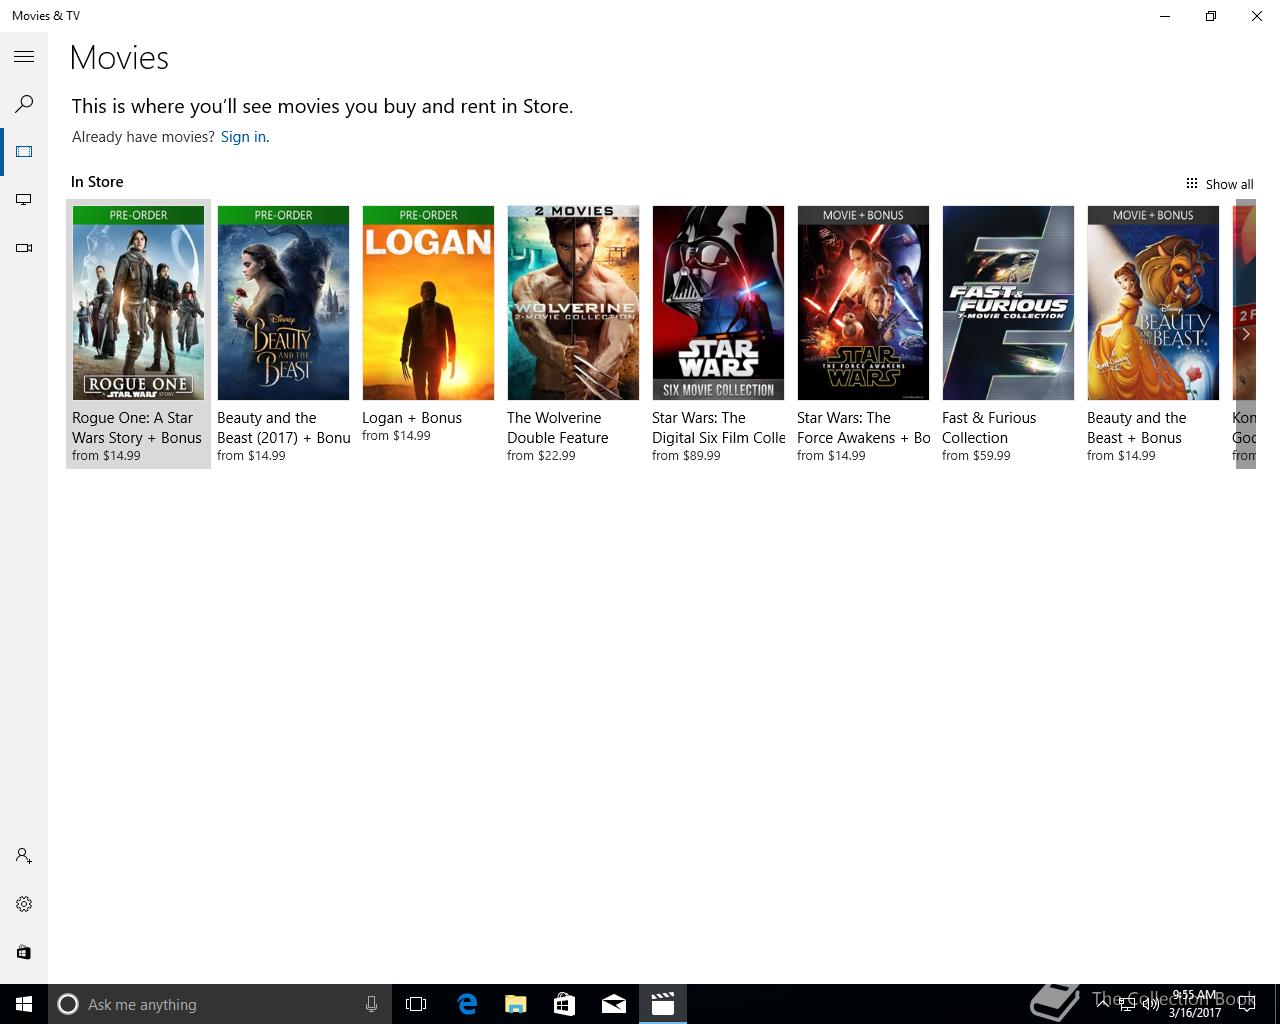Open the Store shopping bag sidebar icon
The width and height of the screenshot is (1280, 1024).
(24, 952)
